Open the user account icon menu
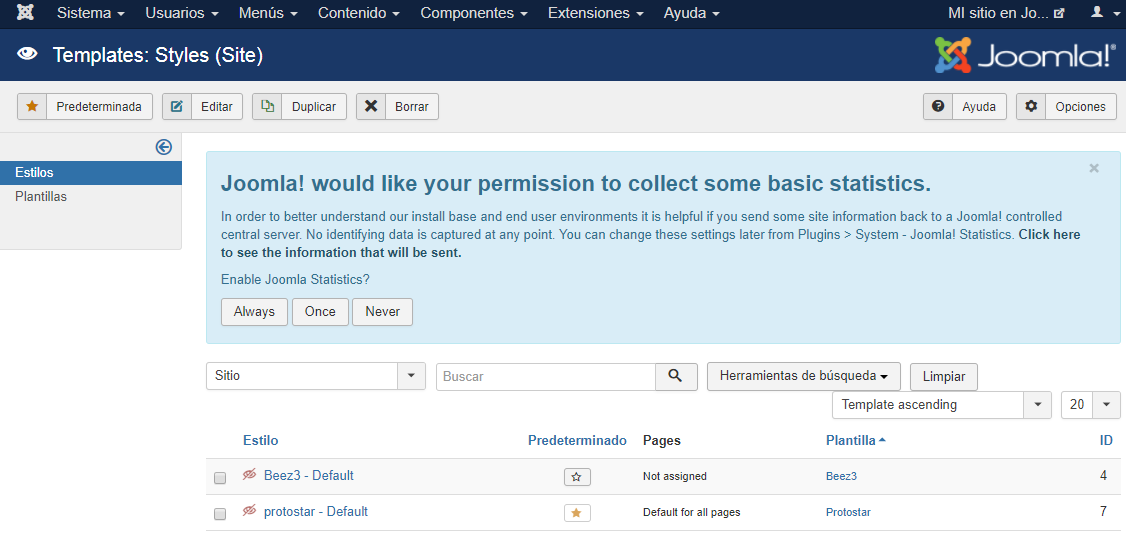This screenshot has width=1126, height=538. (x=1102, y=13)
